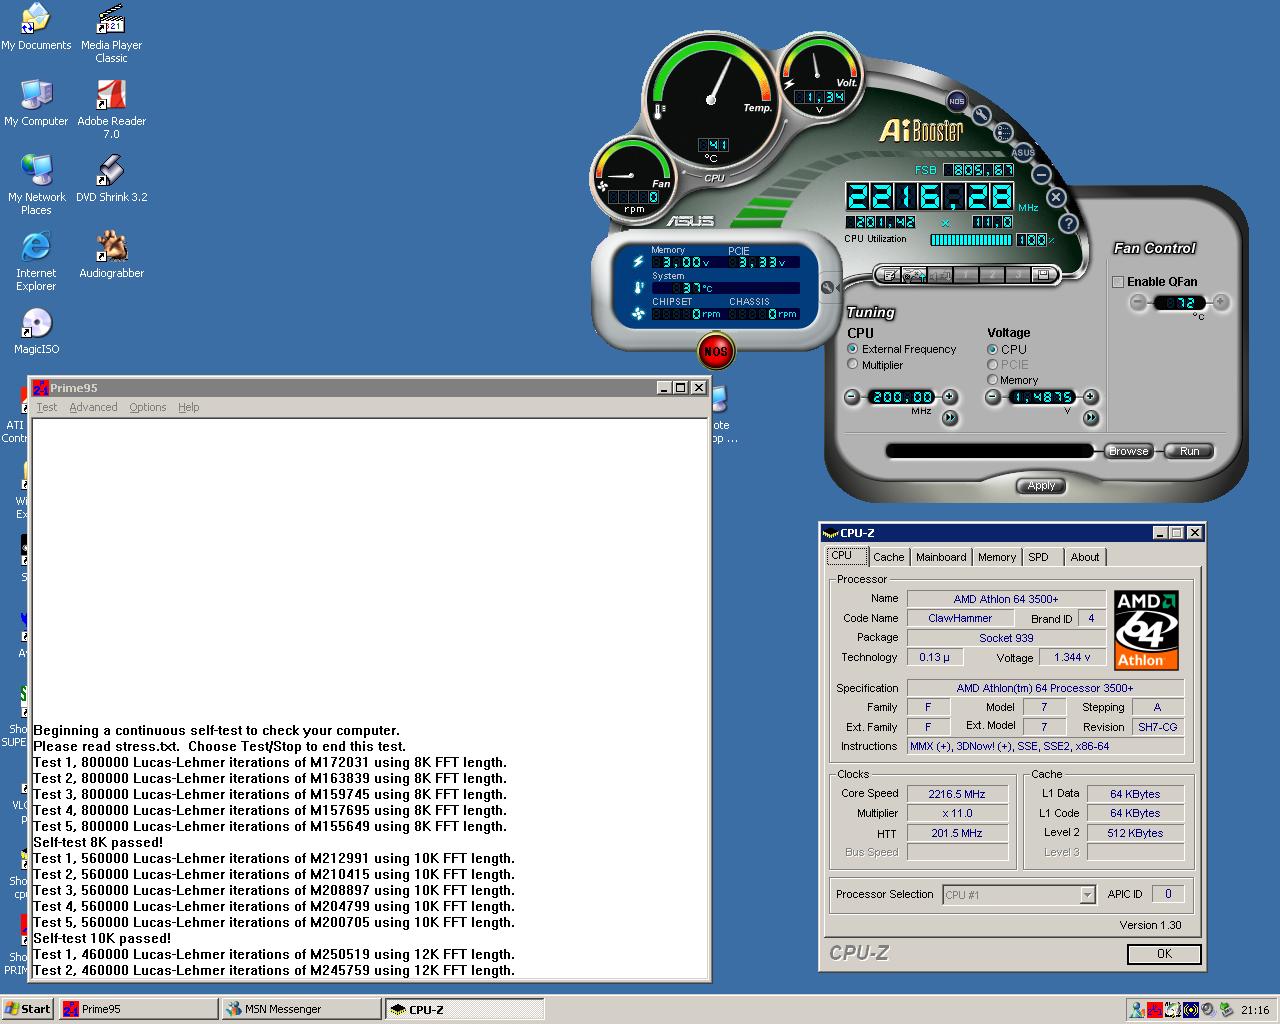Click the black program path field in AI Booster
1280x1024 pixels.
(990, 451)
